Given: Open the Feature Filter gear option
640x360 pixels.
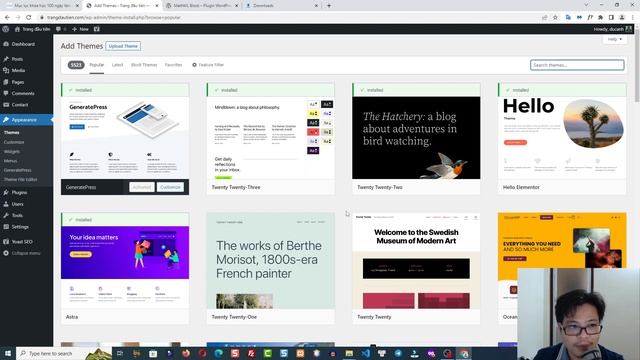Looking at the screenshot, I should [x=208, y=65].
